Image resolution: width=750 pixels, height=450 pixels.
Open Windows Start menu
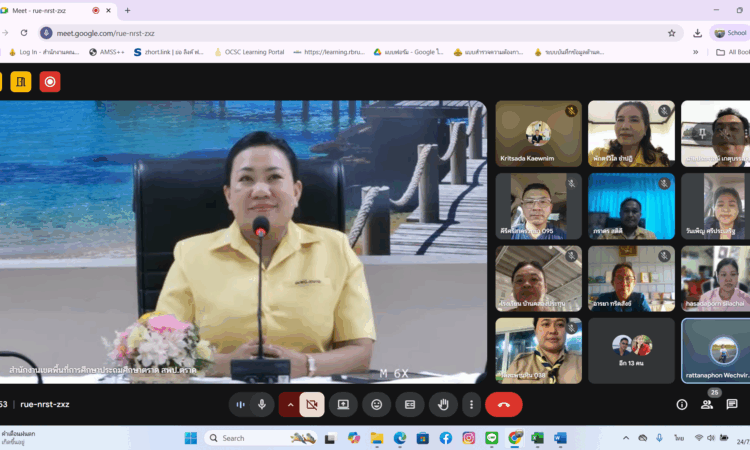(190, 438)
